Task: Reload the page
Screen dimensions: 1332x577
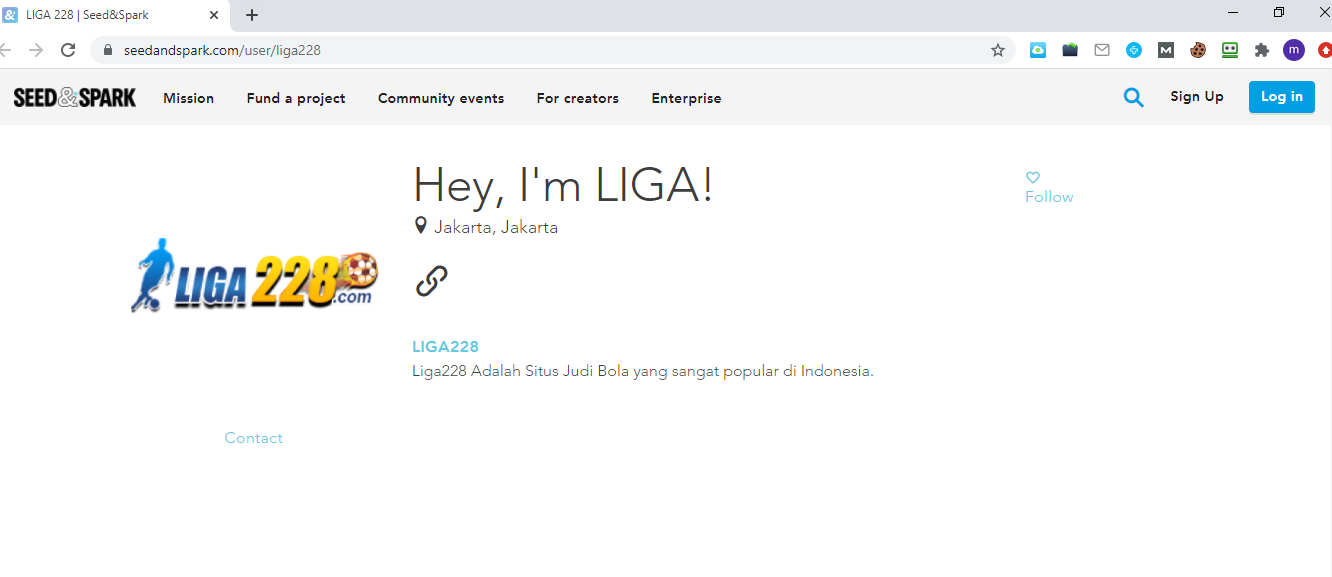Action: 68,50
